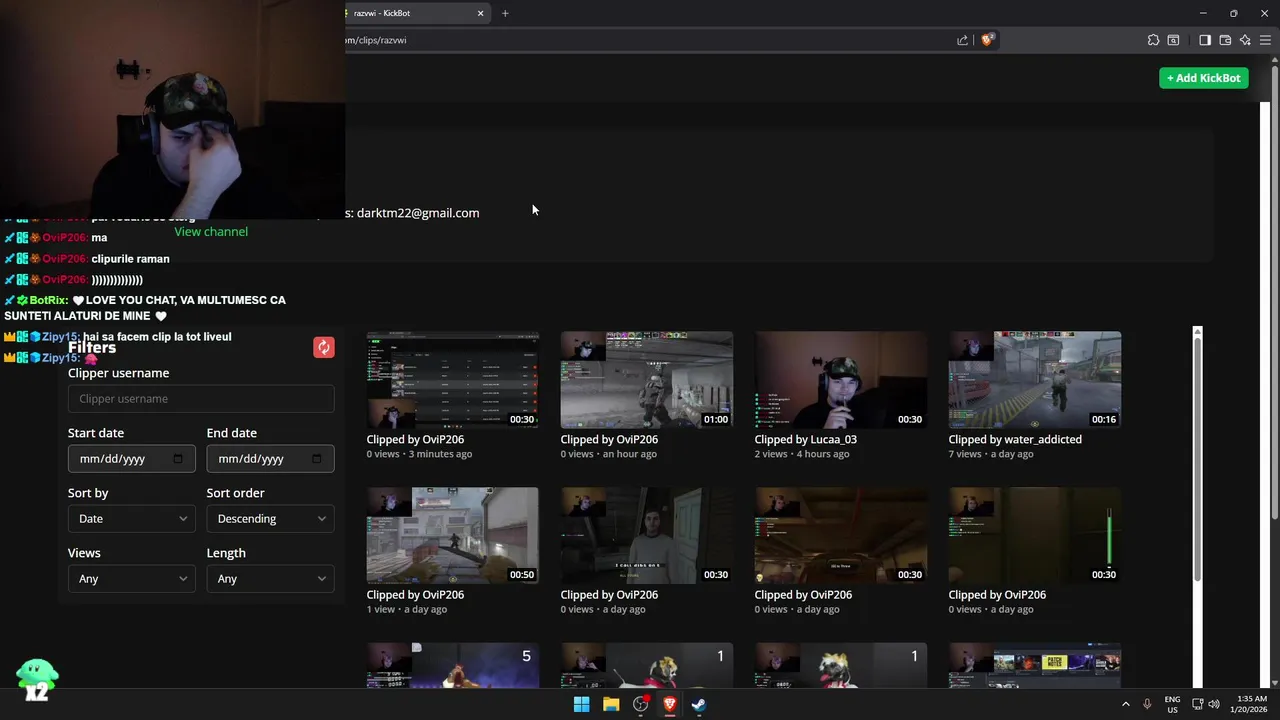Follow the View channel link
This screenshot has width=1280, height=720.
point(211,231)
